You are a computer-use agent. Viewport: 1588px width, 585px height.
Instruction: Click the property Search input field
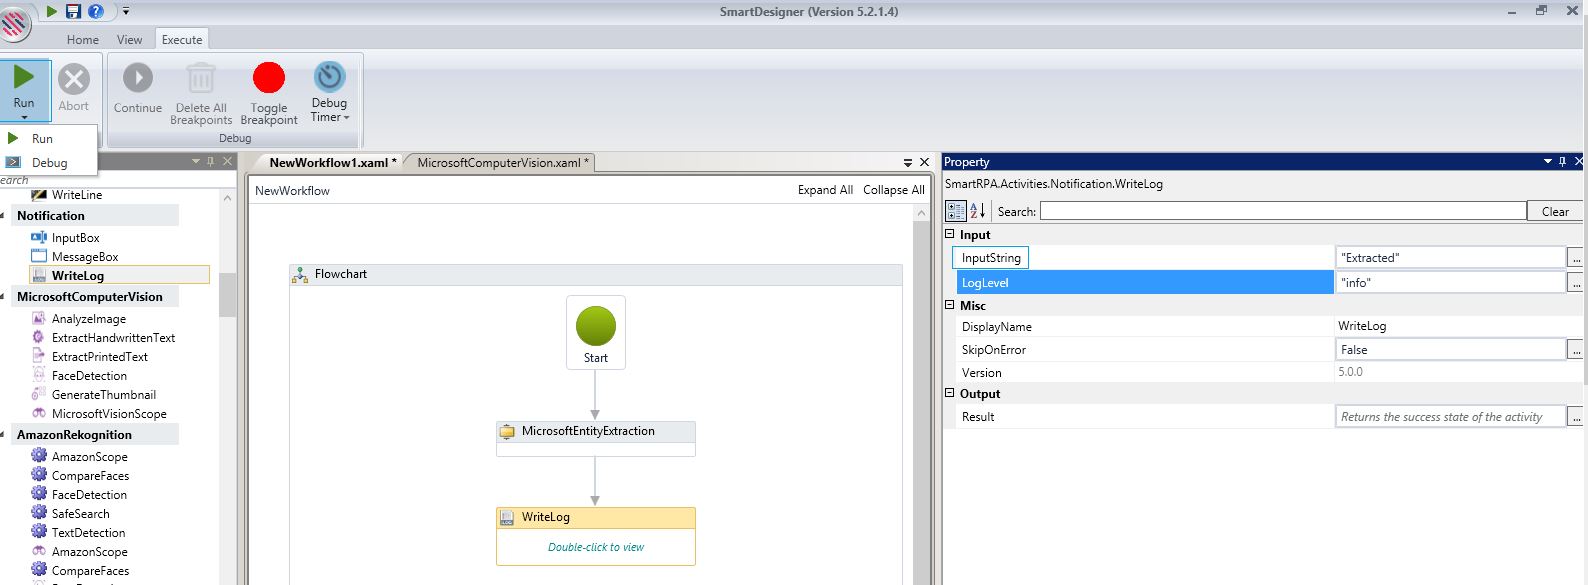(1283, 211)
